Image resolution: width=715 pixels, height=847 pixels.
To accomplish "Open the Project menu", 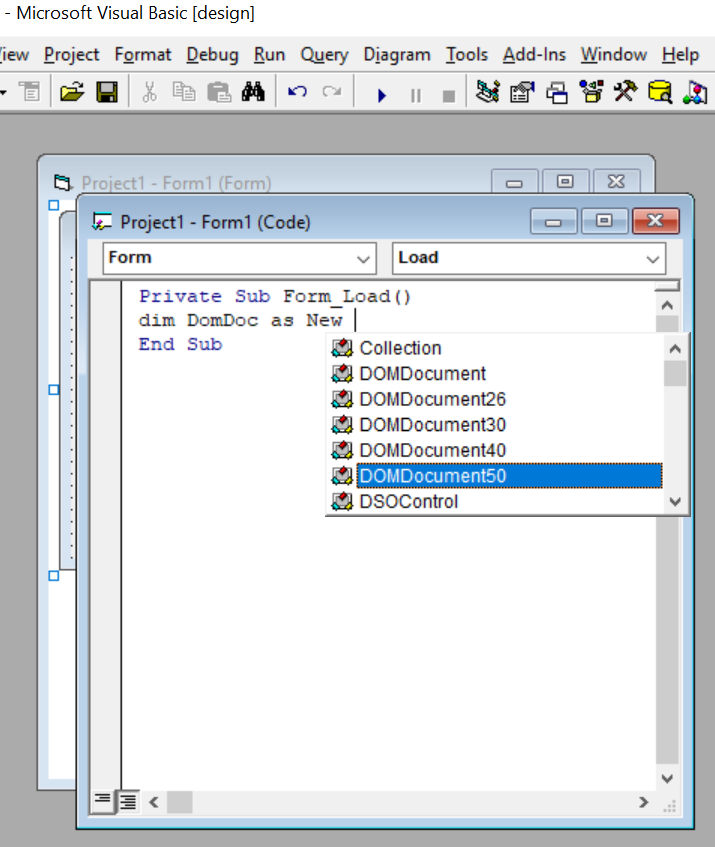I will point(72,55).
